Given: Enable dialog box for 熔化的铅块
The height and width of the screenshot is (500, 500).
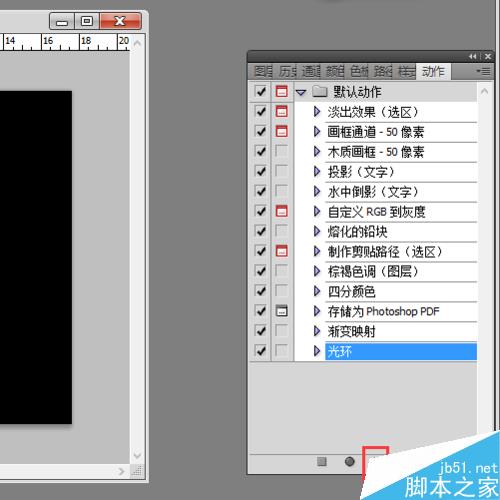Looking at the screenshot, I should point(282,231).
